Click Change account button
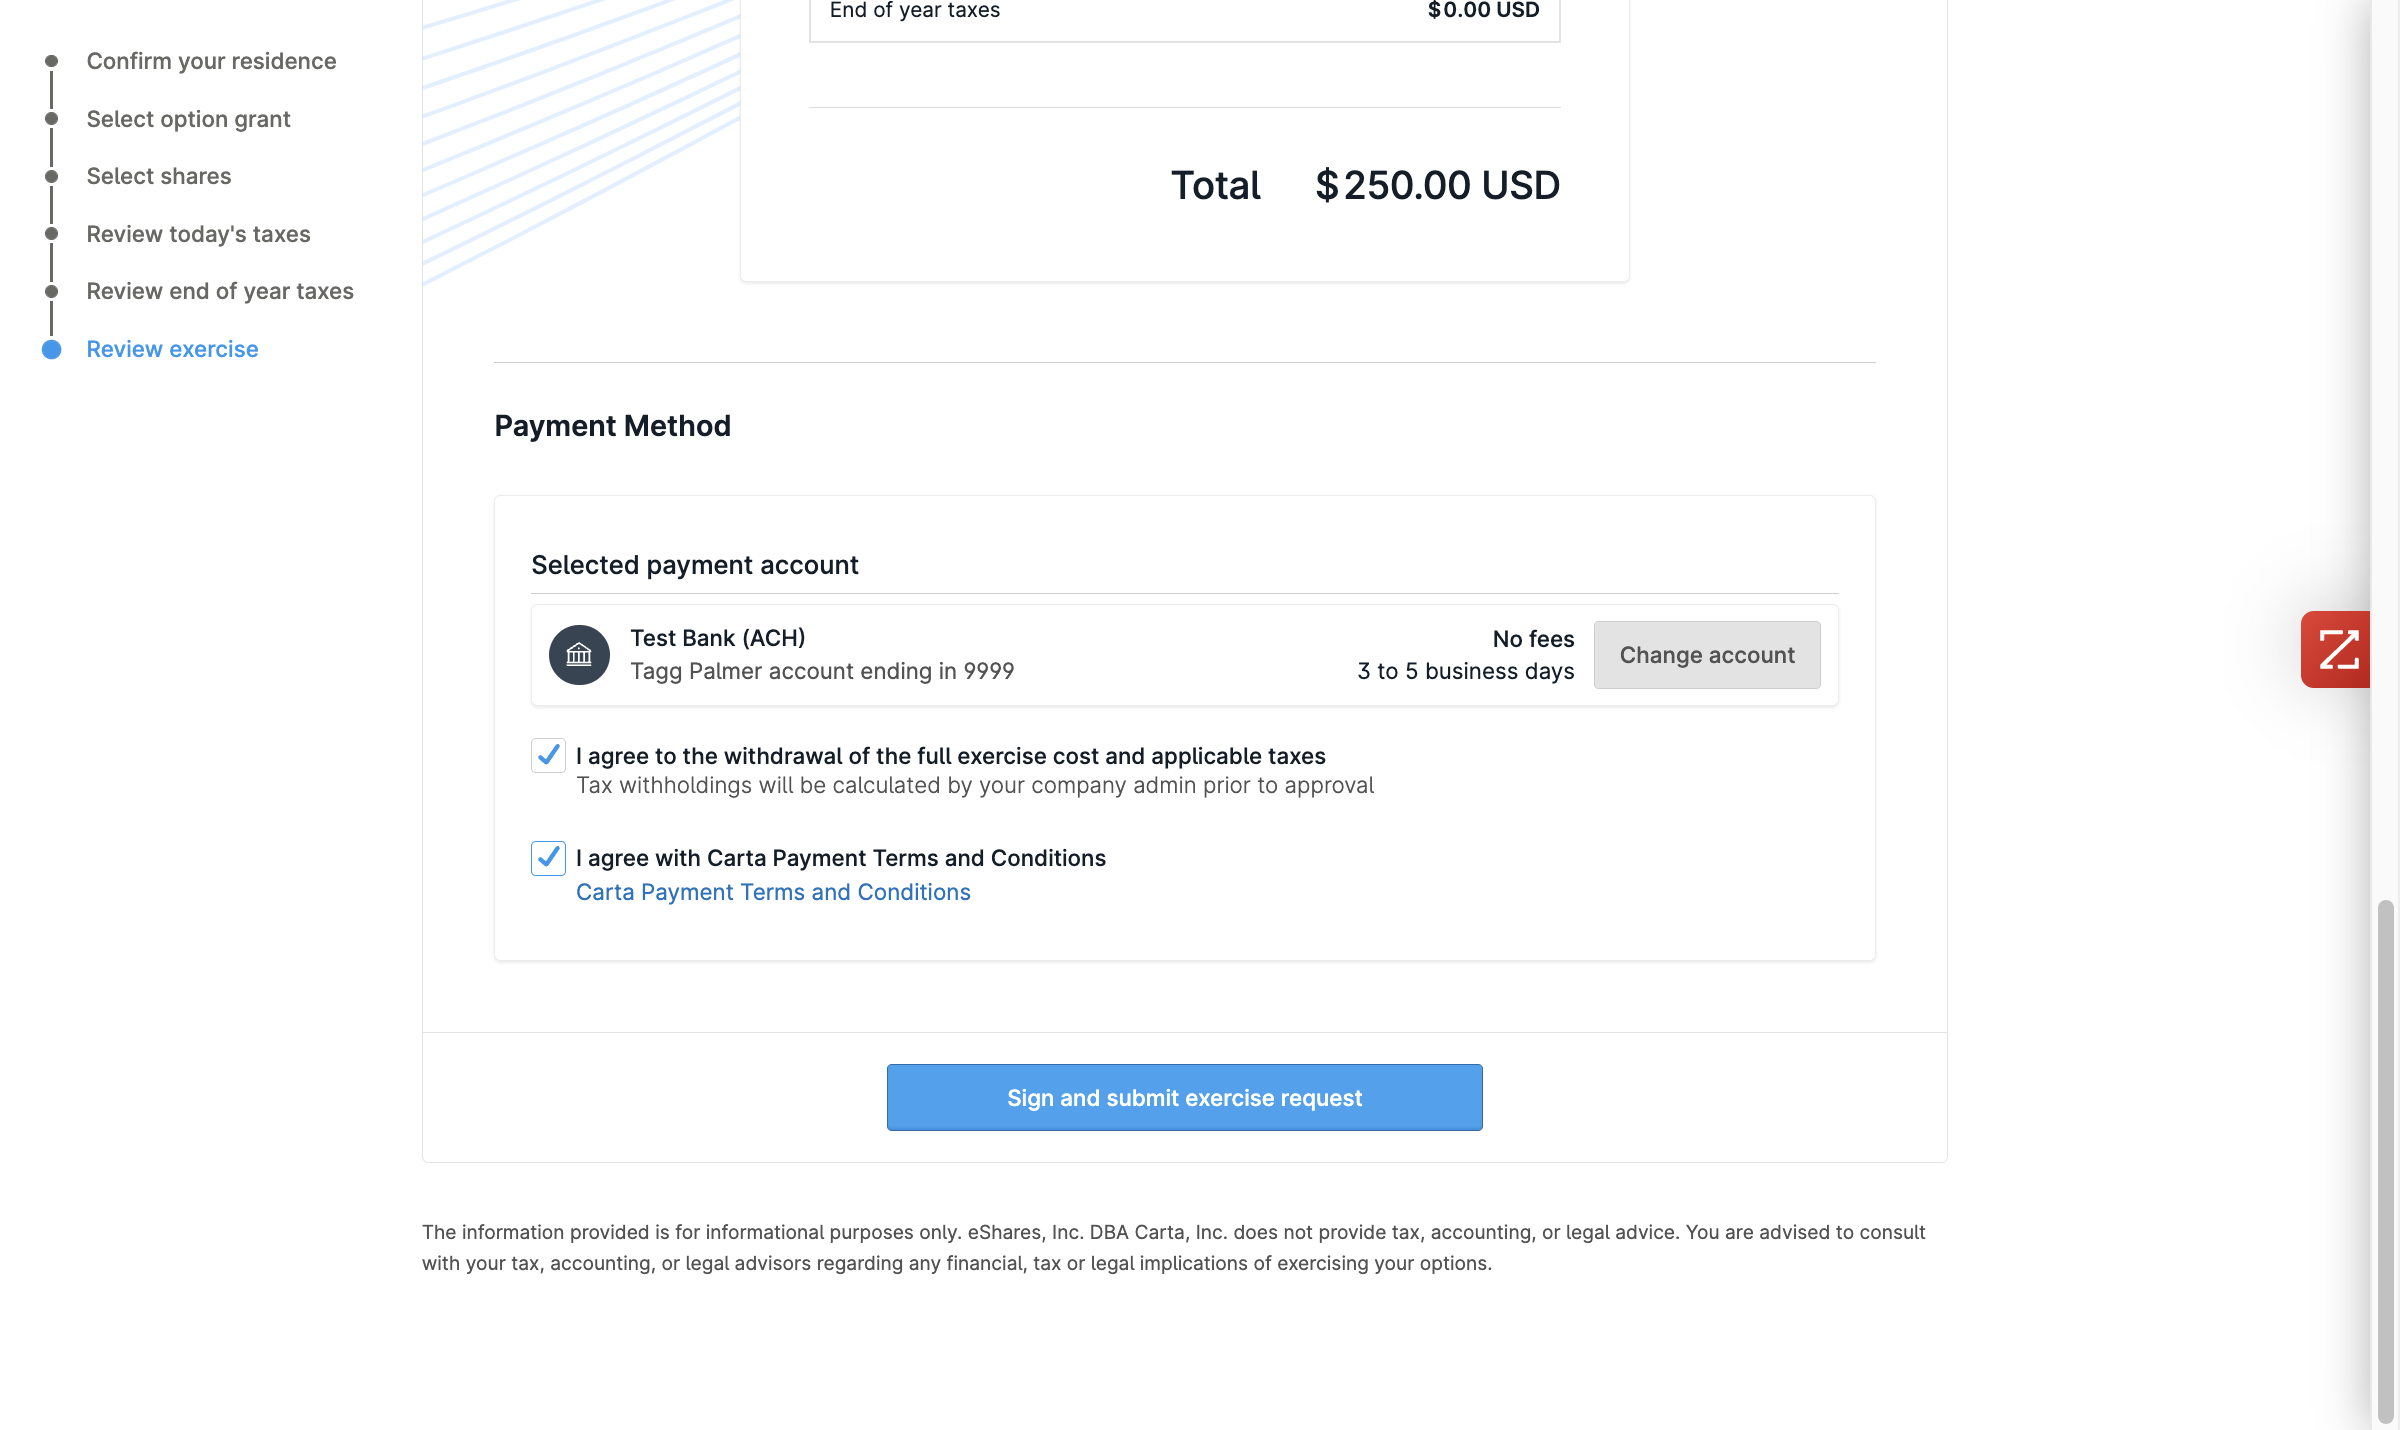This screenshot has height=1430, width=2400. point(1706,654)
